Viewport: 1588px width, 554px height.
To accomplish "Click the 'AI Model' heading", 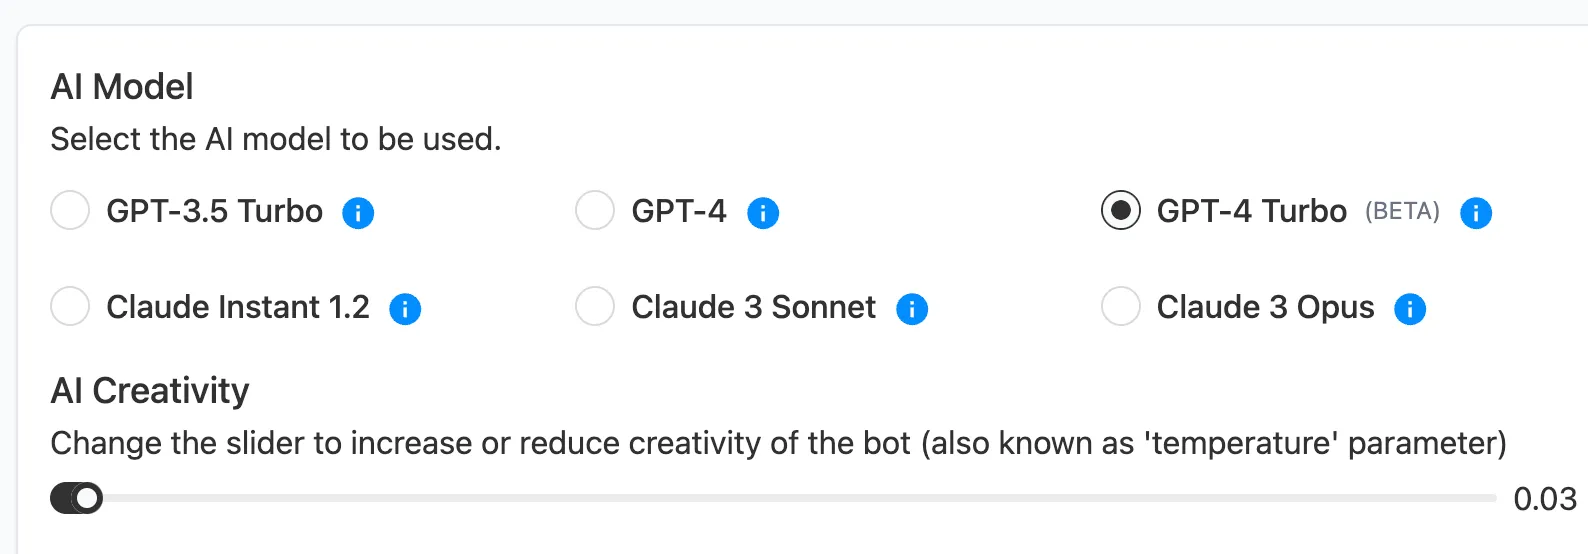I will click(122, 87).
